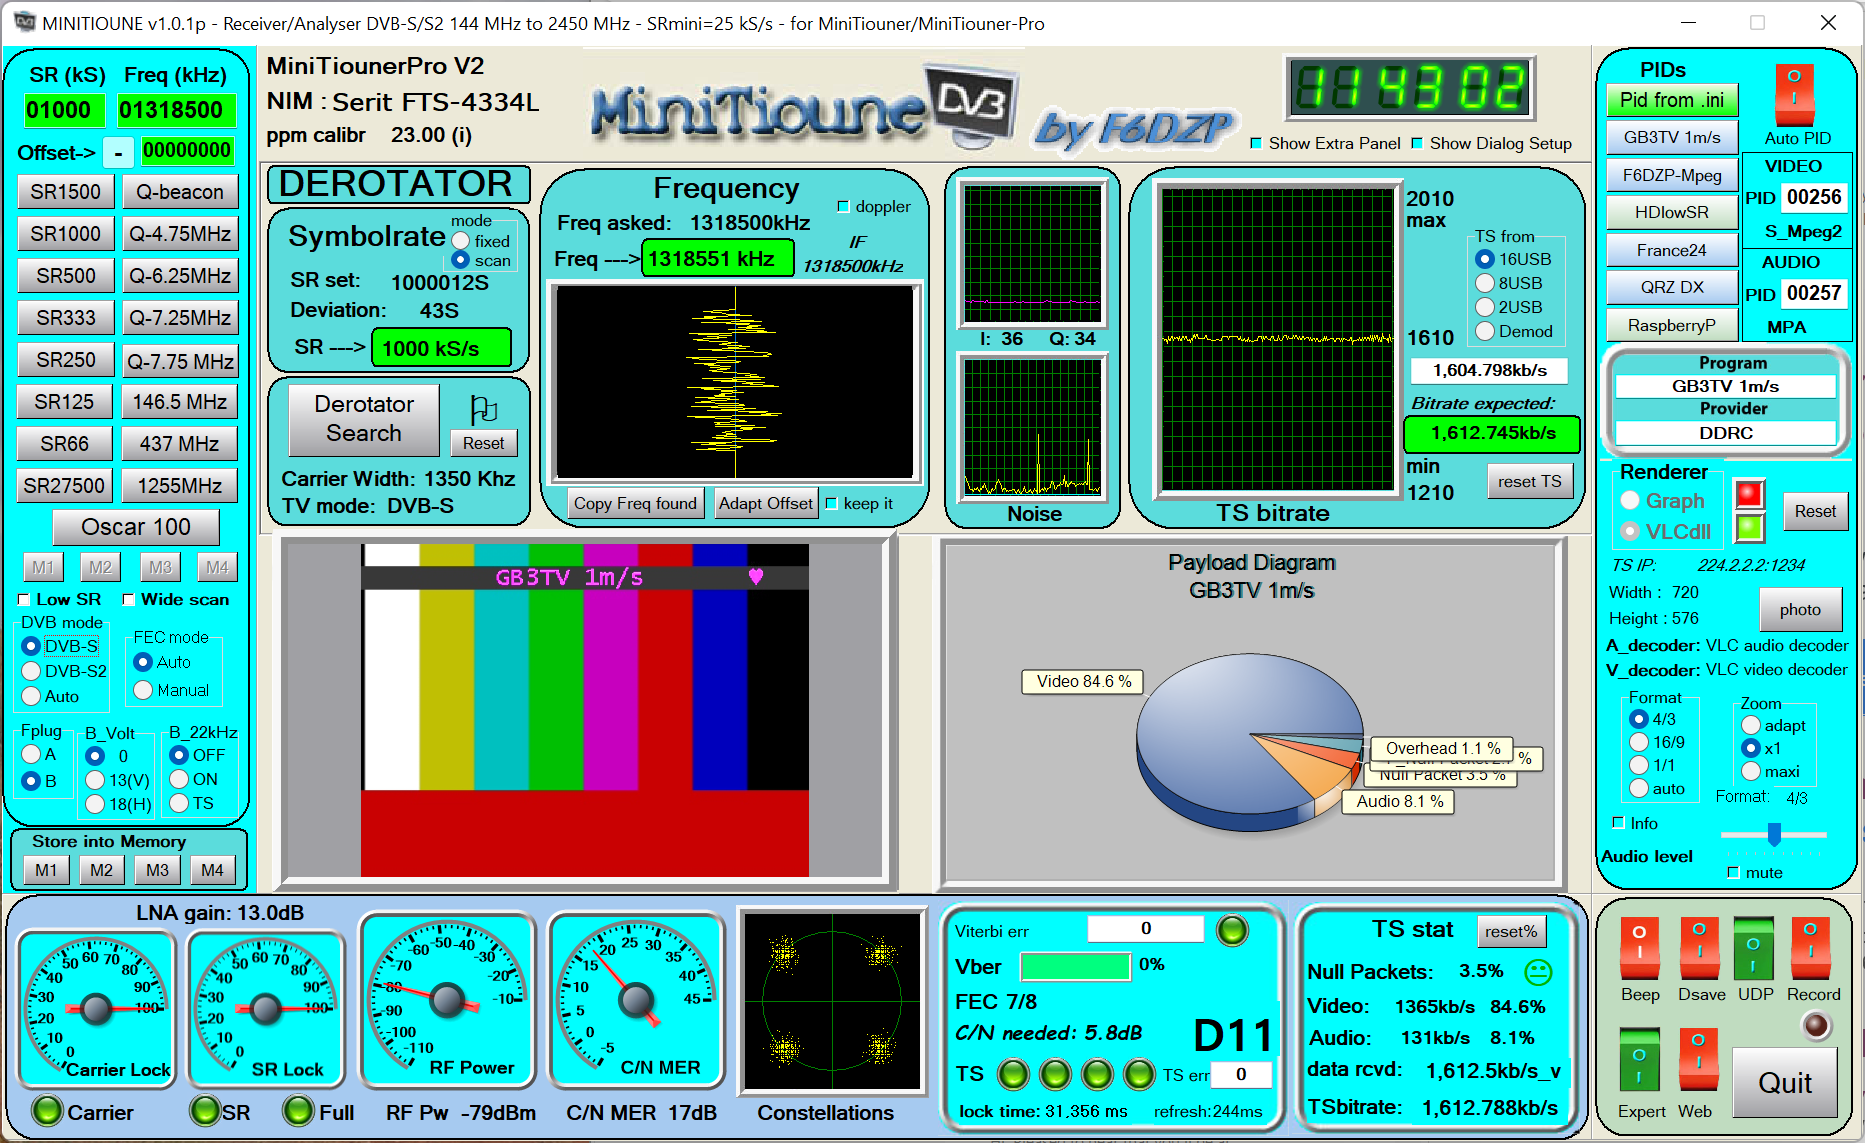Select Fplug A radio button
The width and height of the screenshot is (1865, 1143).
(31, 754)
